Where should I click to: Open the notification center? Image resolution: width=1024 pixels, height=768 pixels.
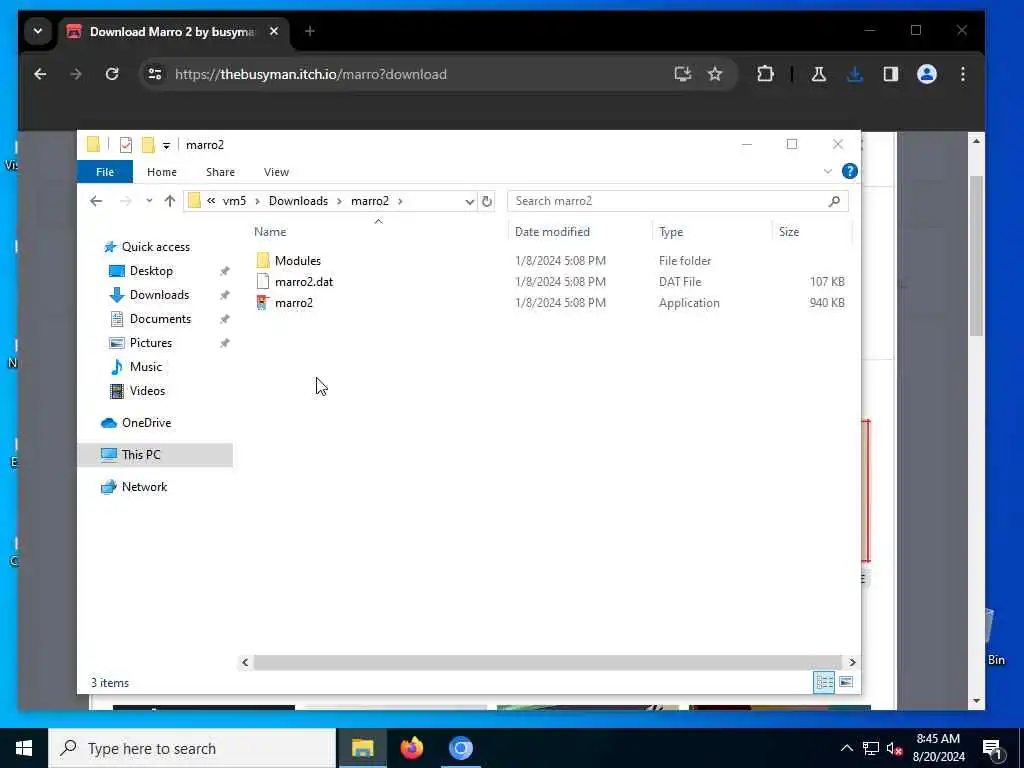click(x=992, y=748)
